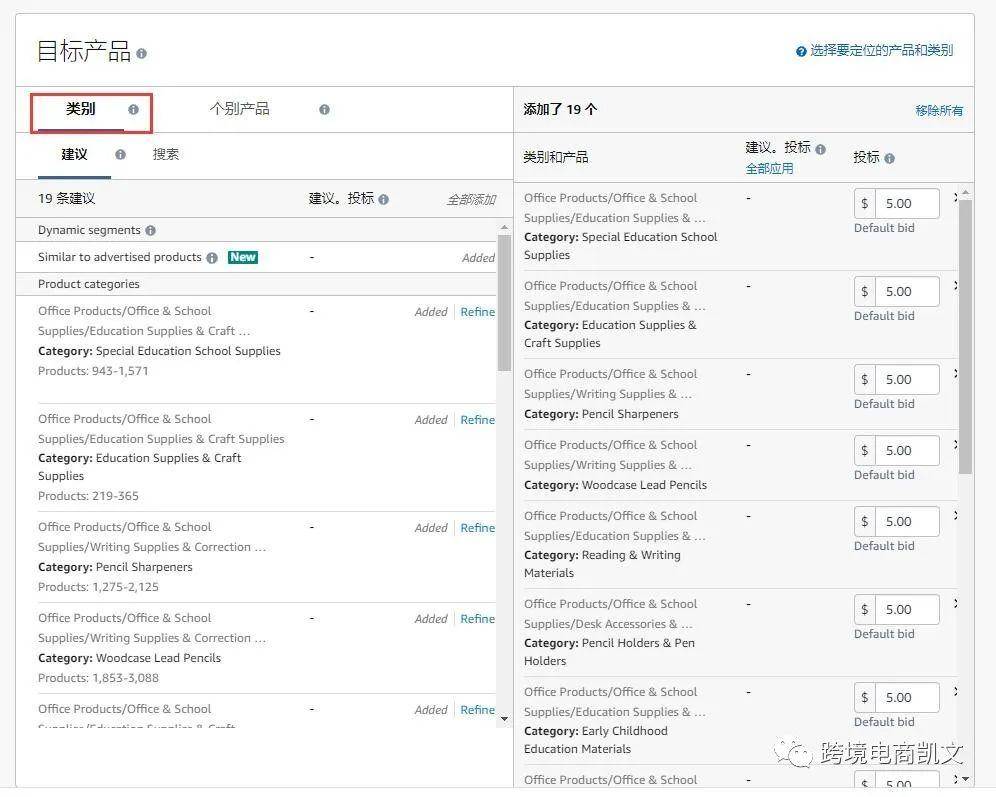
Task: Switch to the 个别产品 tab
Action: 239,109
